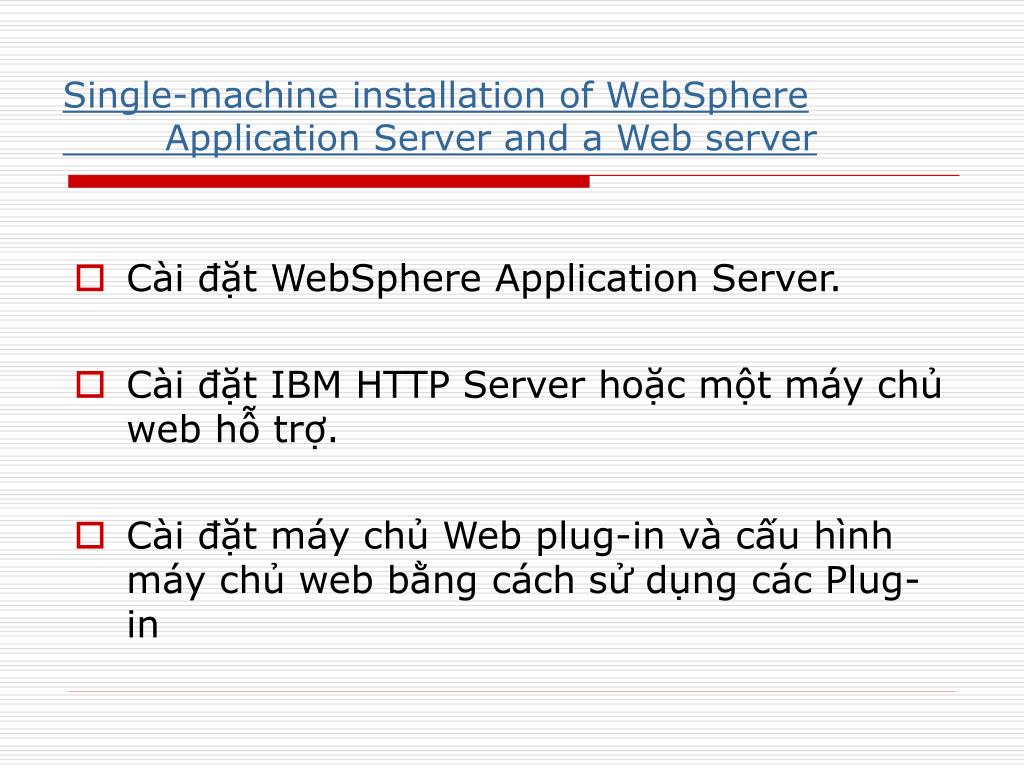Click the bullet box beside 'Cài đặt IBM HTTP Server'

pos(90,385)
